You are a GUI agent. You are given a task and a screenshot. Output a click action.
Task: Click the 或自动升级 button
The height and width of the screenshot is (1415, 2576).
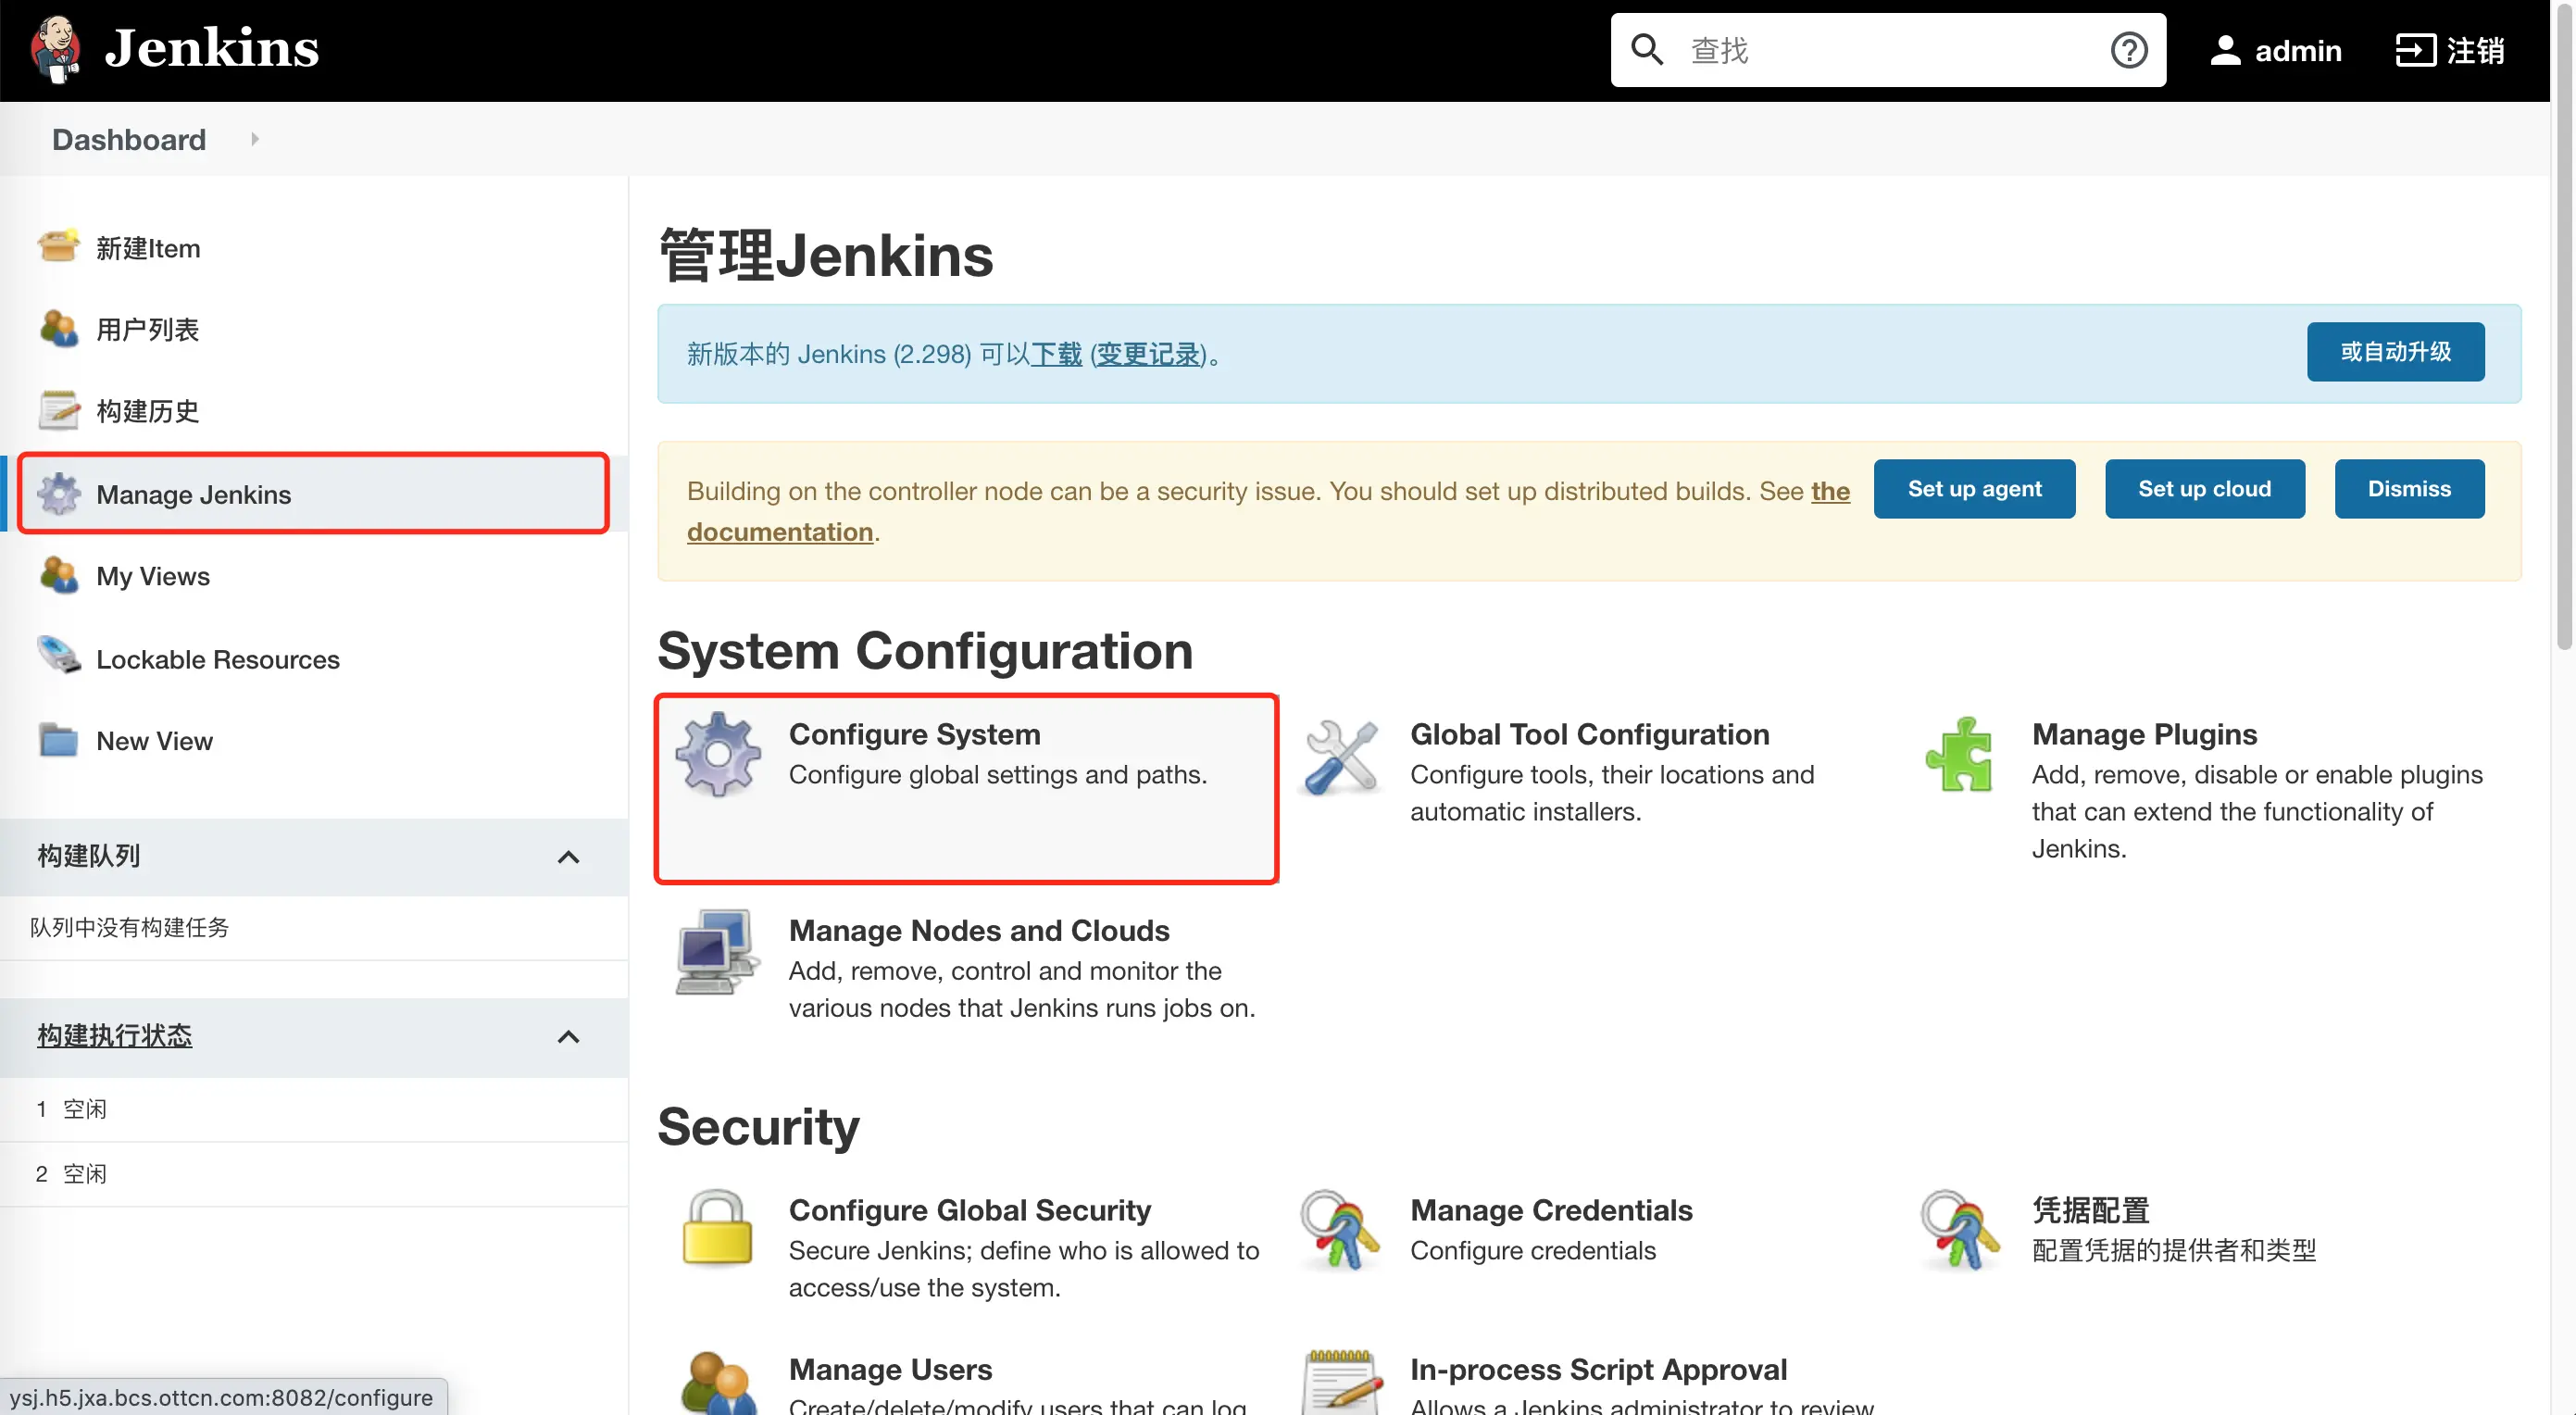[x=2395, y=351]
